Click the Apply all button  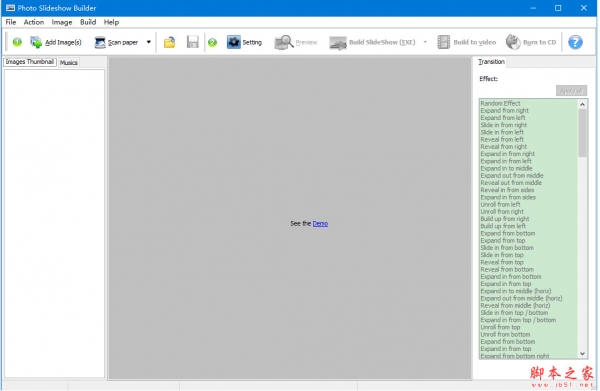click(571, 91)
